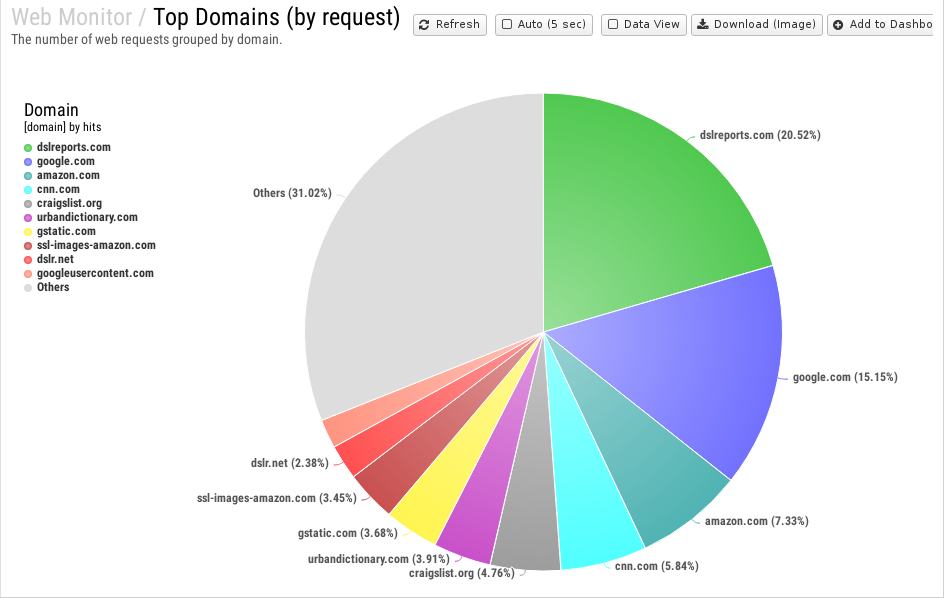Select amazon.com in the legend

click(68, 175)
